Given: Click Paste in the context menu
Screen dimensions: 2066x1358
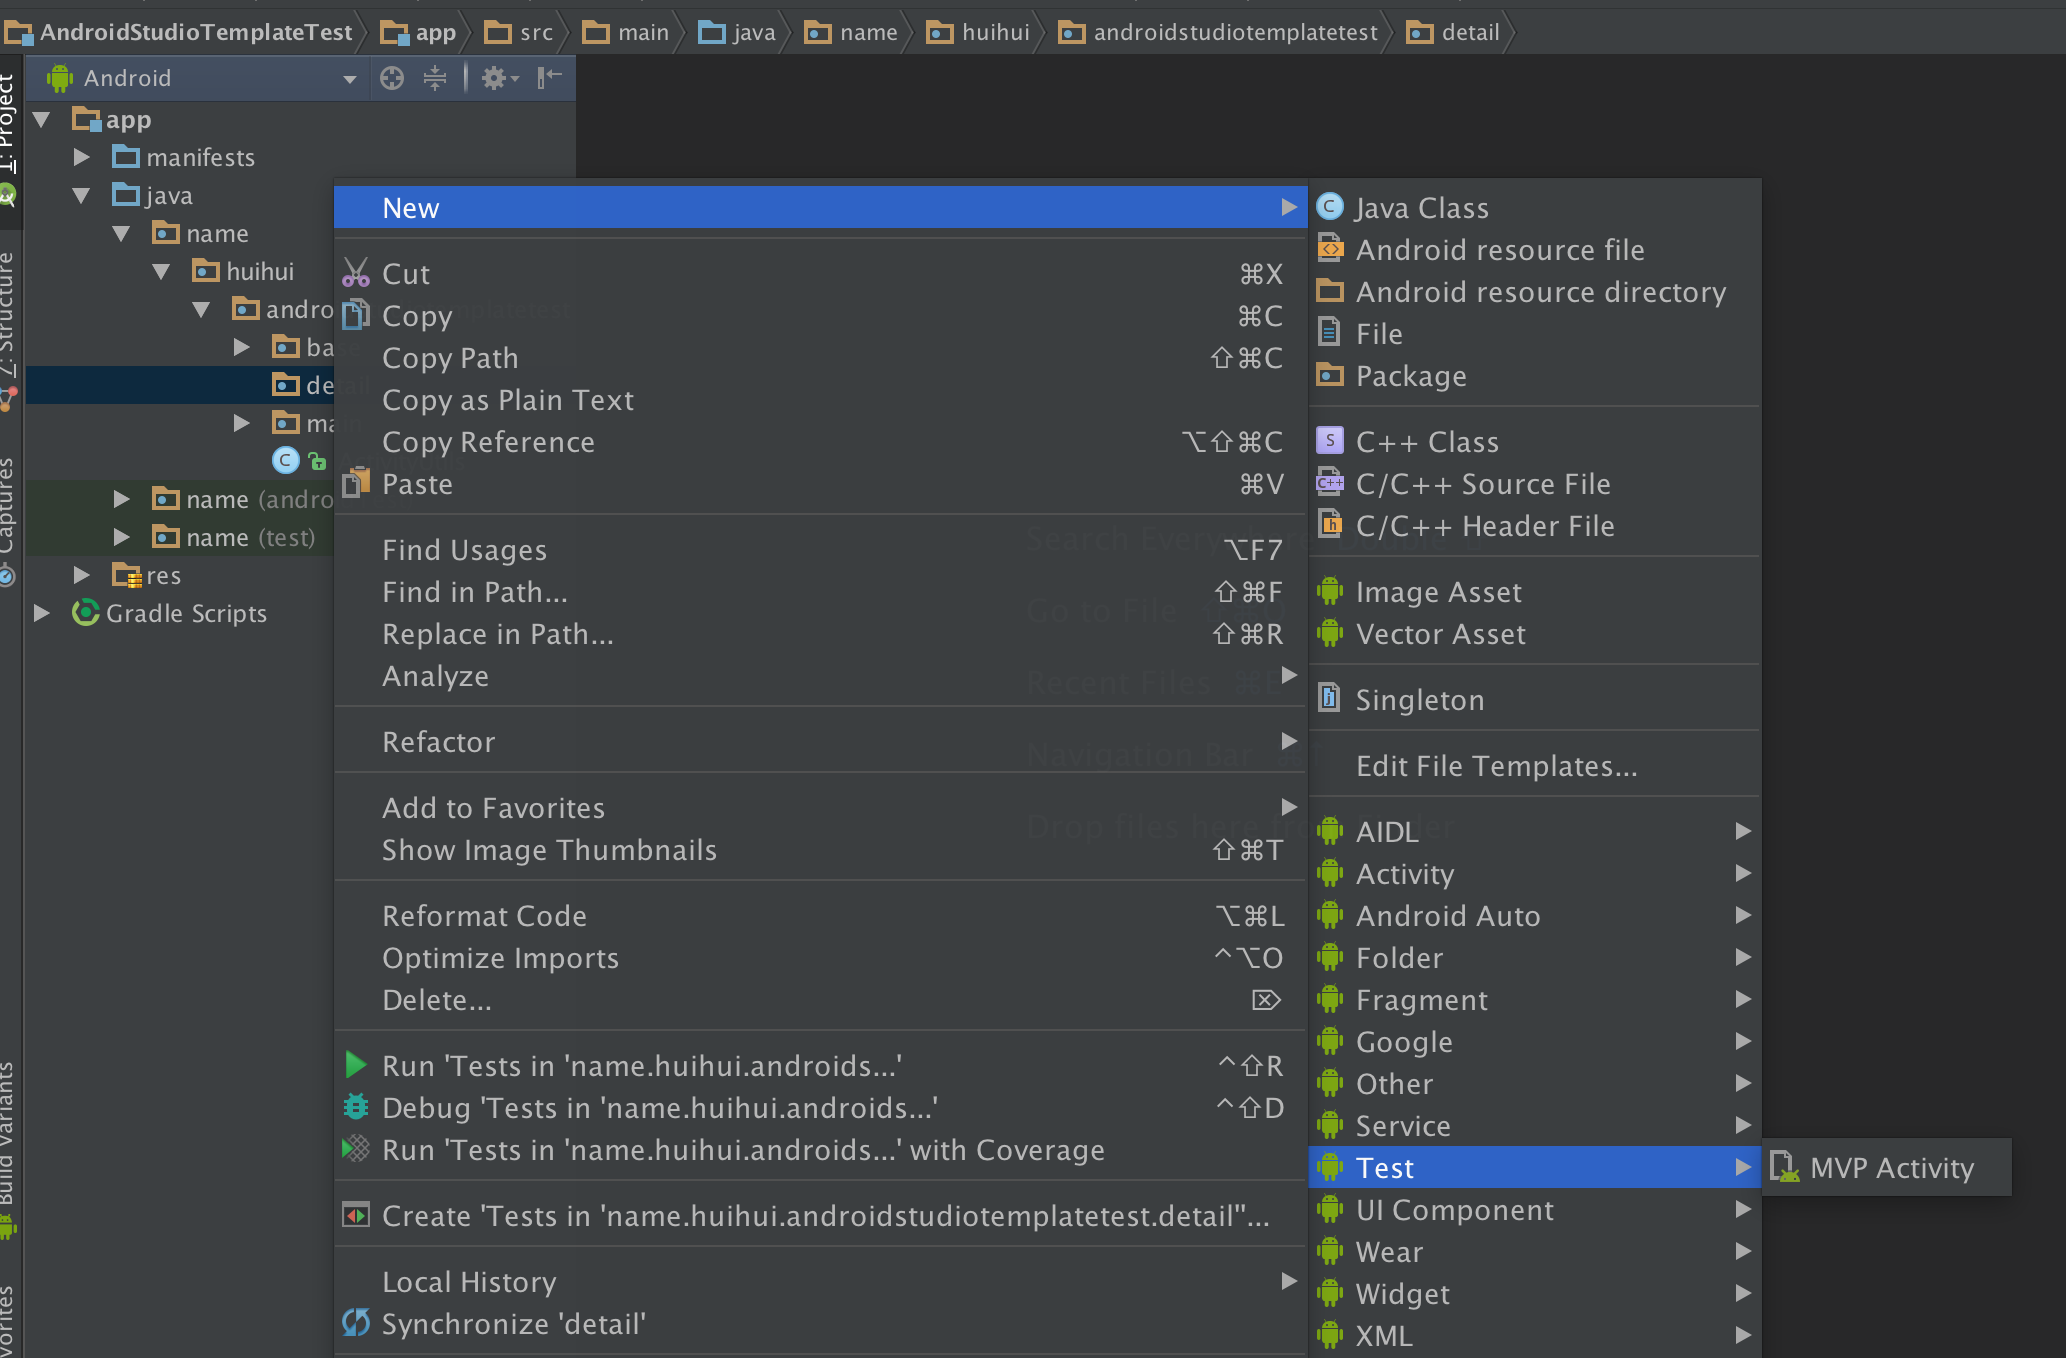Looking at the screenshot, I should click(820, 484).
